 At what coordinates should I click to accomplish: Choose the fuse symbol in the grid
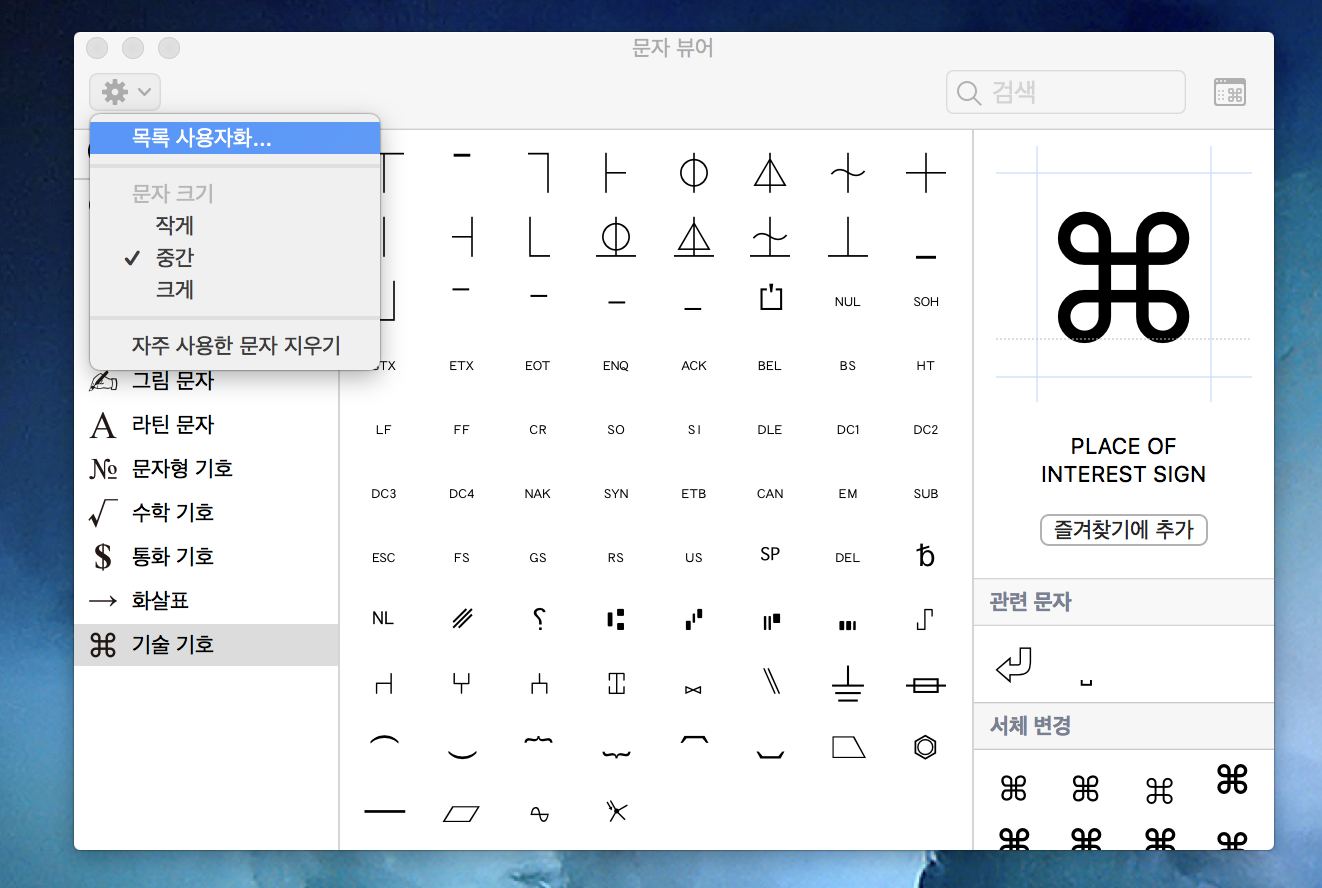coord(925,685)
